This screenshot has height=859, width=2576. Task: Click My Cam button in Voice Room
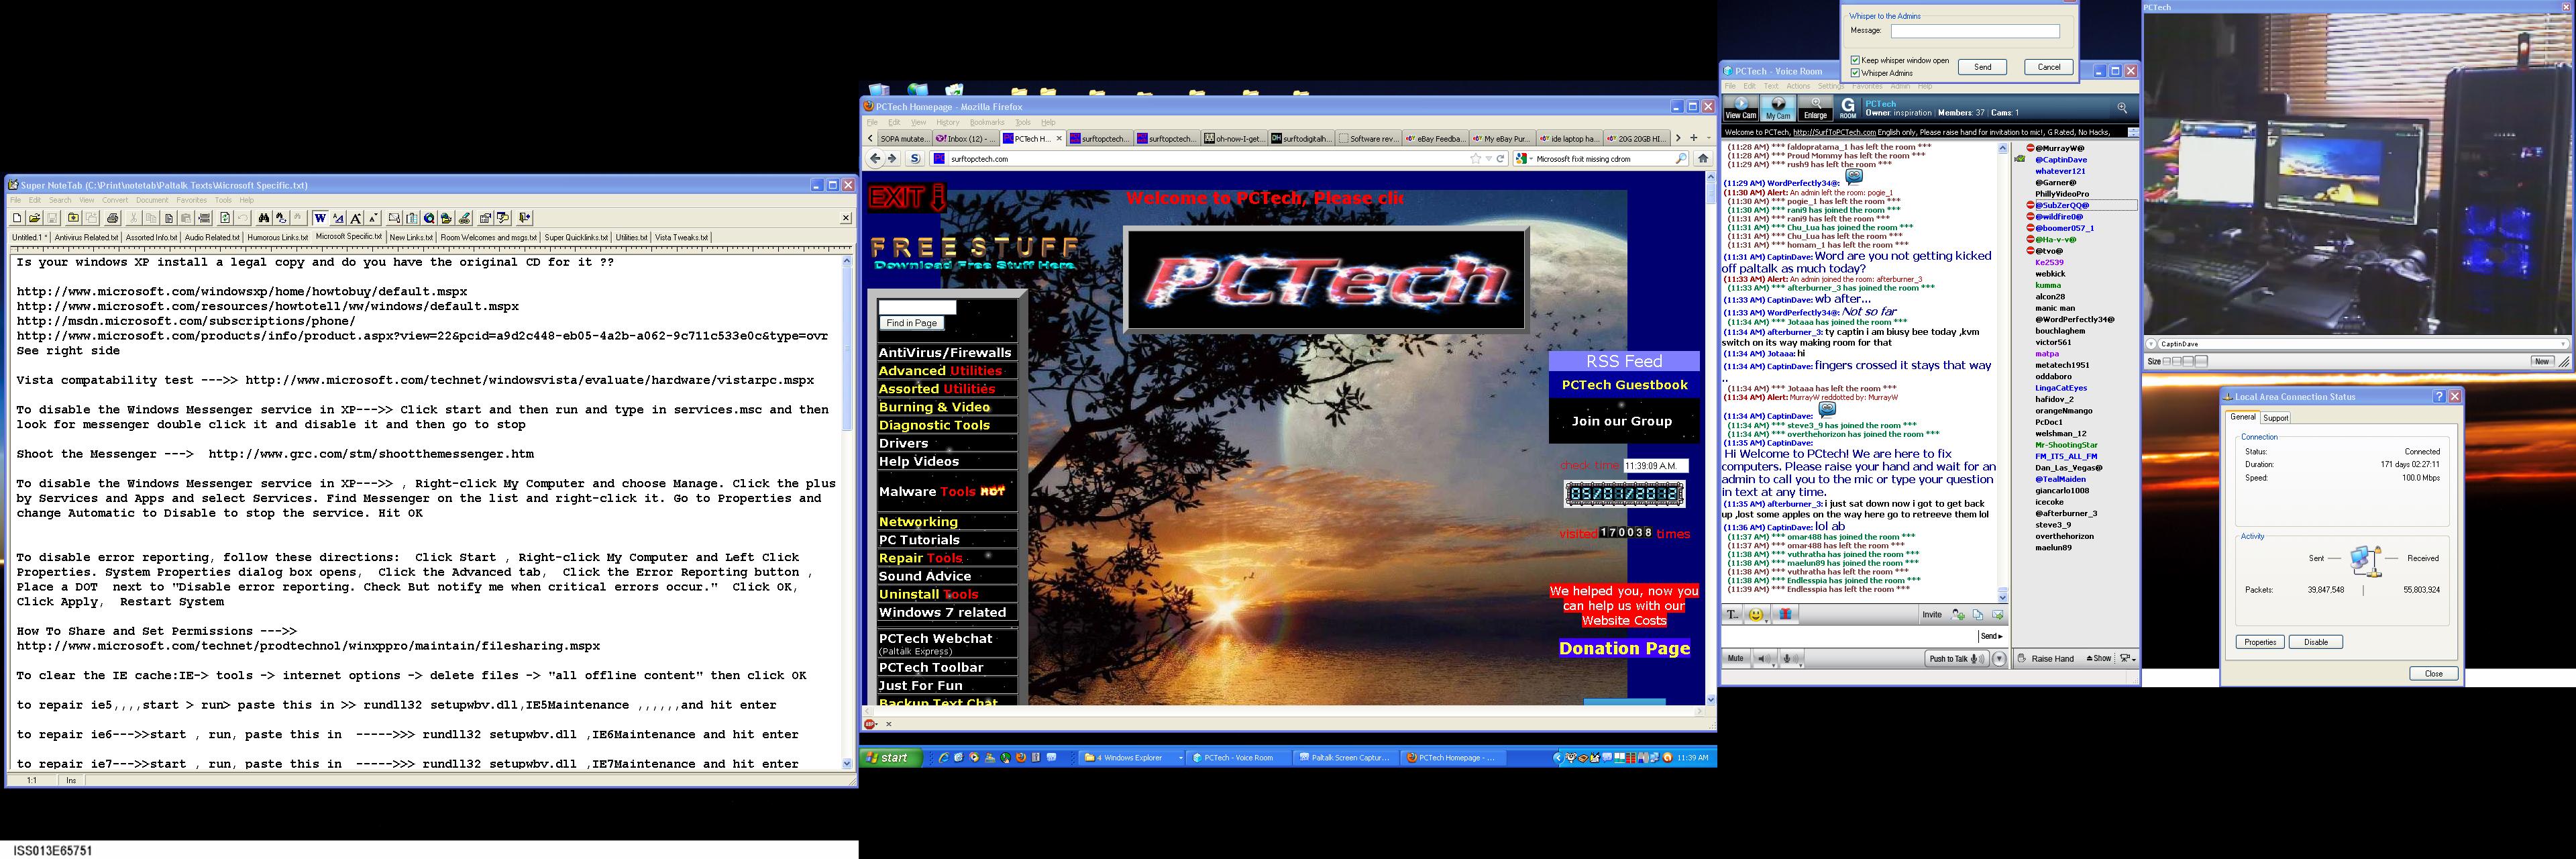pos(1778,108)
